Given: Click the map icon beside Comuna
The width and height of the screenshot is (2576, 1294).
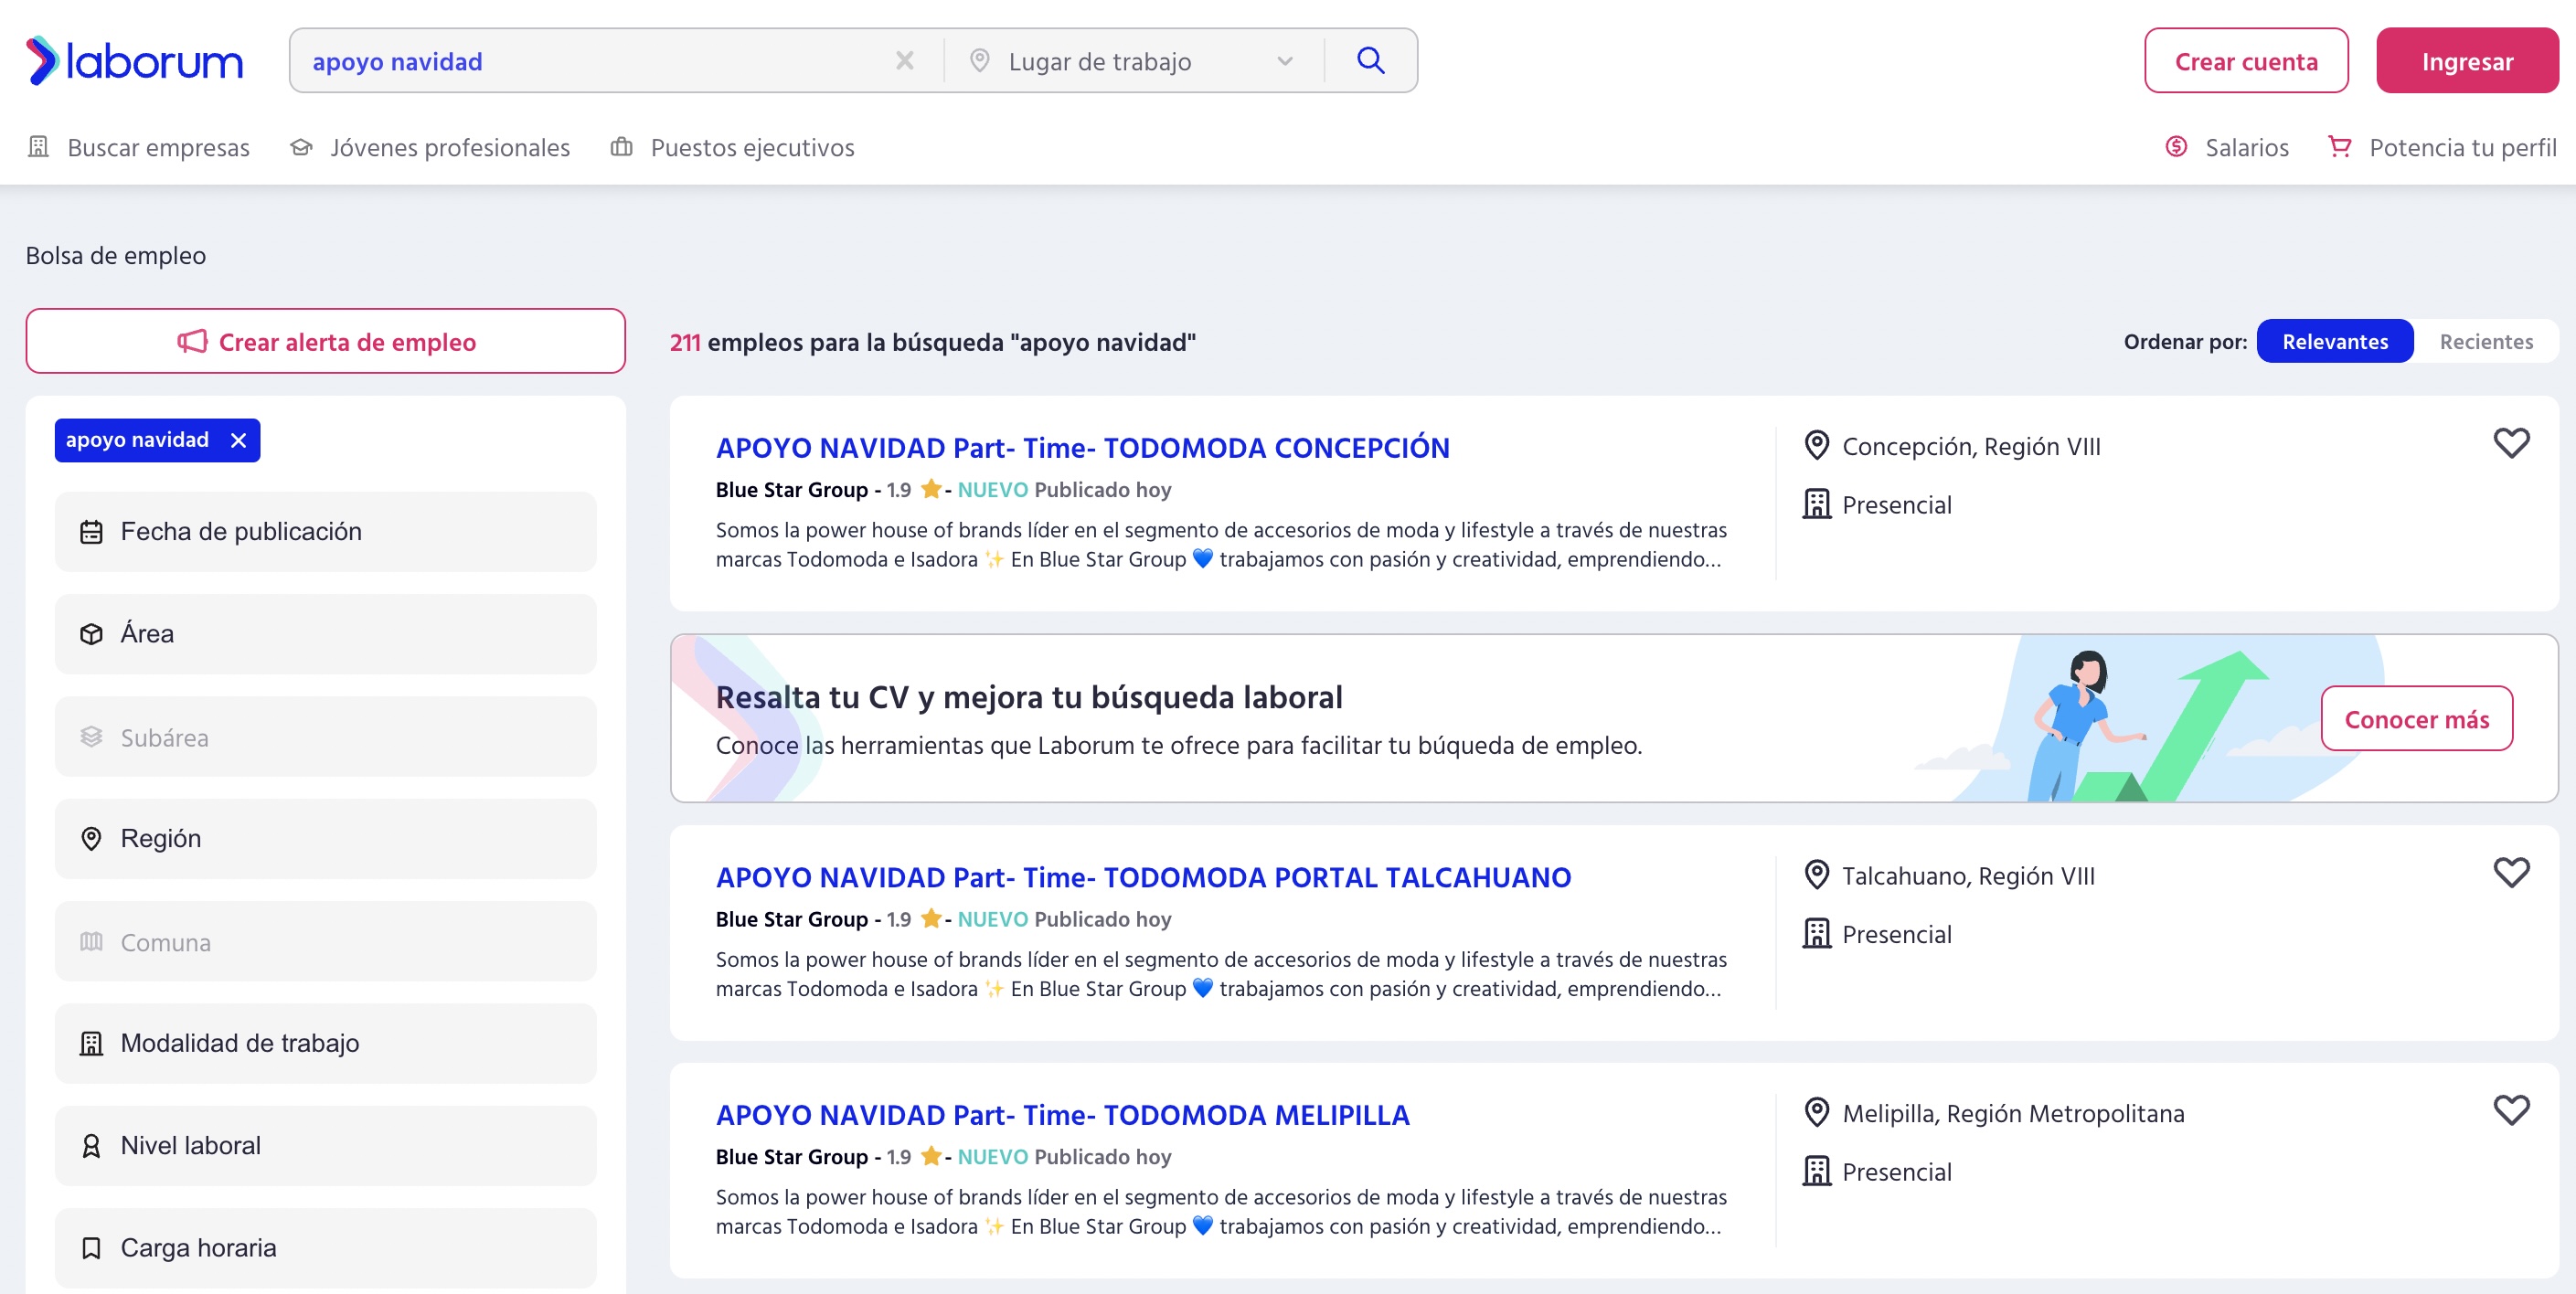Looking at the screenshot, I should click(91, 942).
